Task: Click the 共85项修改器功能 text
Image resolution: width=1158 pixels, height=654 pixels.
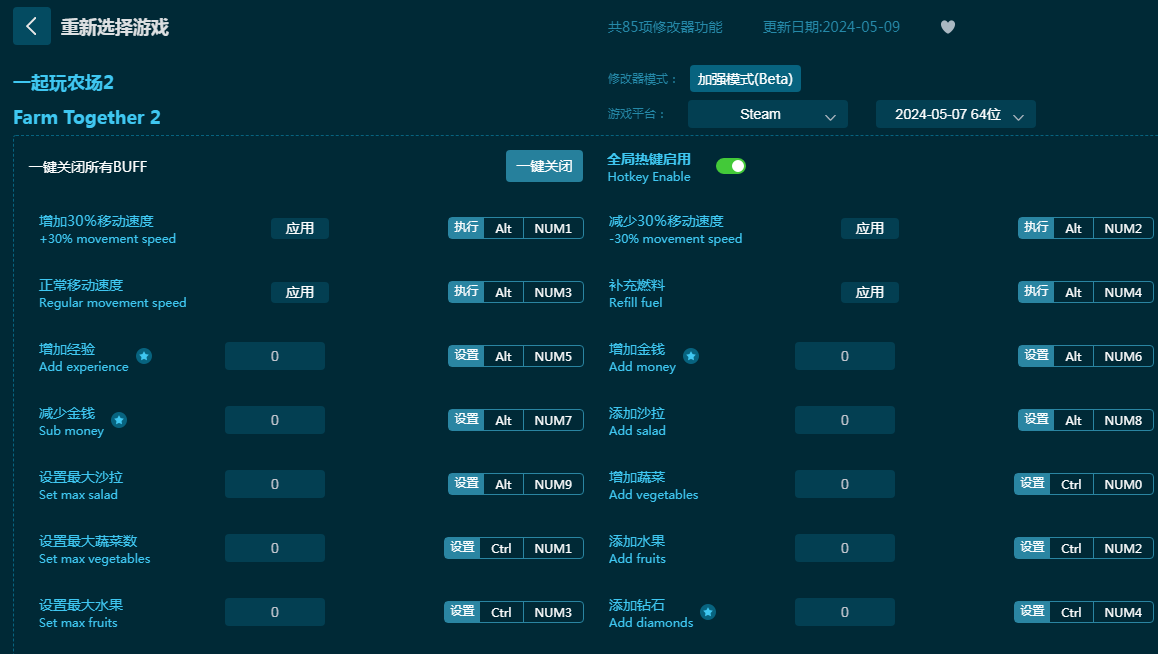Action: 665,27
